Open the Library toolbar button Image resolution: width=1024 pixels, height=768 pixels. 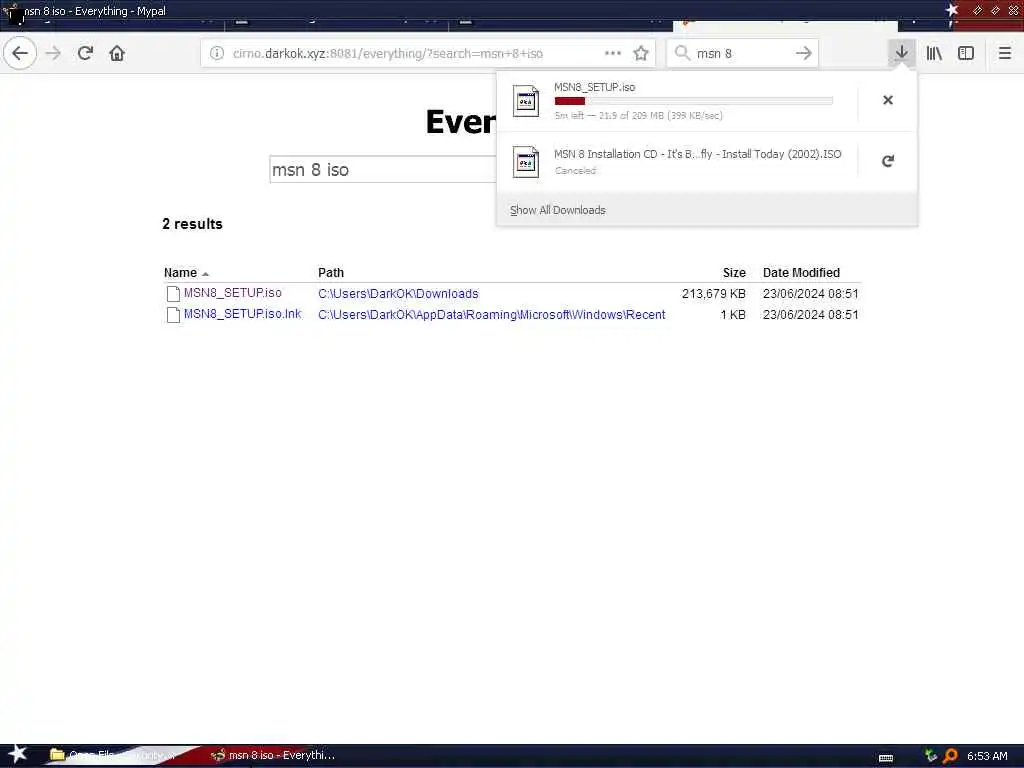[x=934, y=54]
